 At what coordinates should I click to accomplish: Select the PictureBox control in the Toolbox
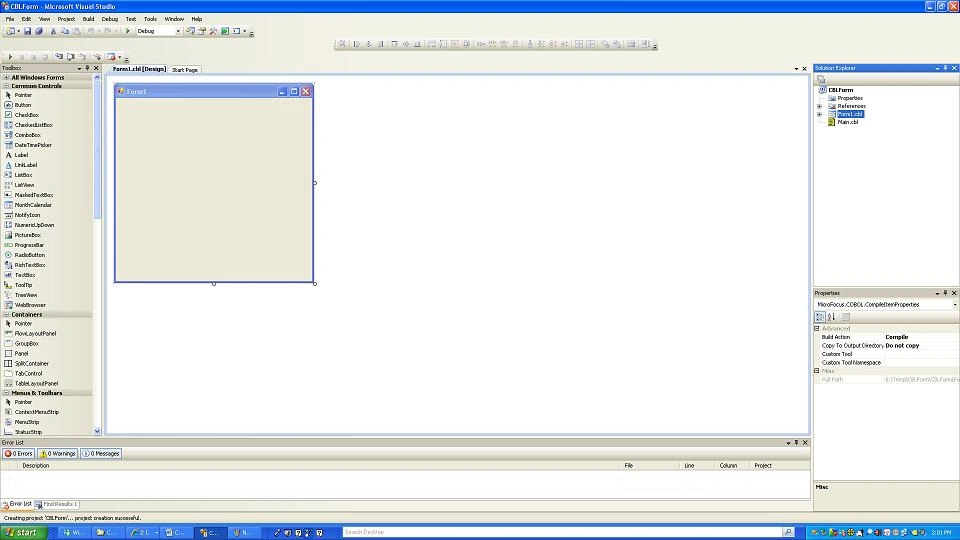tap(28, 235)
